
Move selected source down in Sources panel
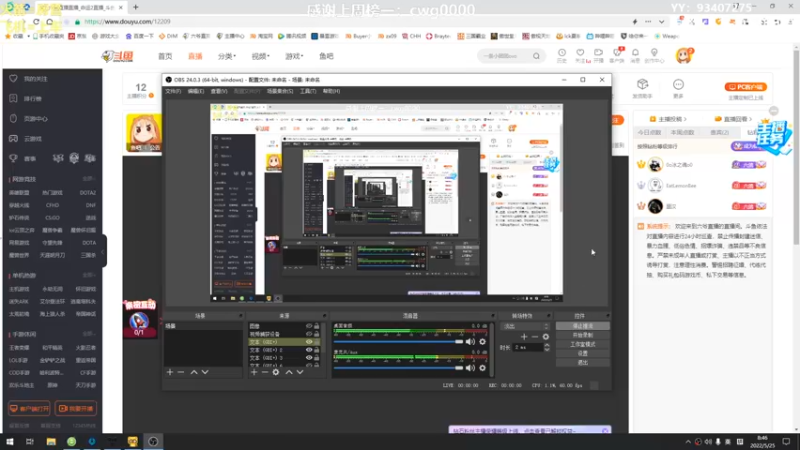pyautogui.click(x=300, y=372)
